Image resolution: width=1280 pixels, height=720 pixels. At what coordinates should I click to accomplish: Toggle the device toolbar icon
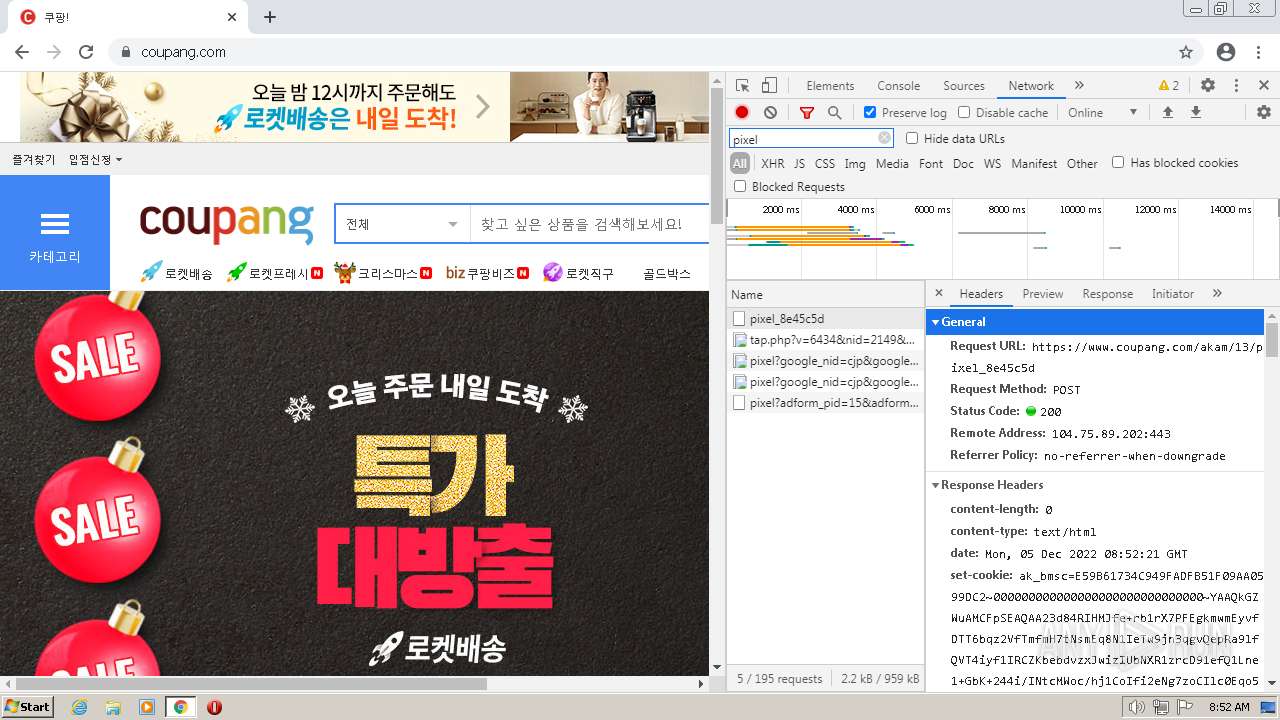coord(769,86)
